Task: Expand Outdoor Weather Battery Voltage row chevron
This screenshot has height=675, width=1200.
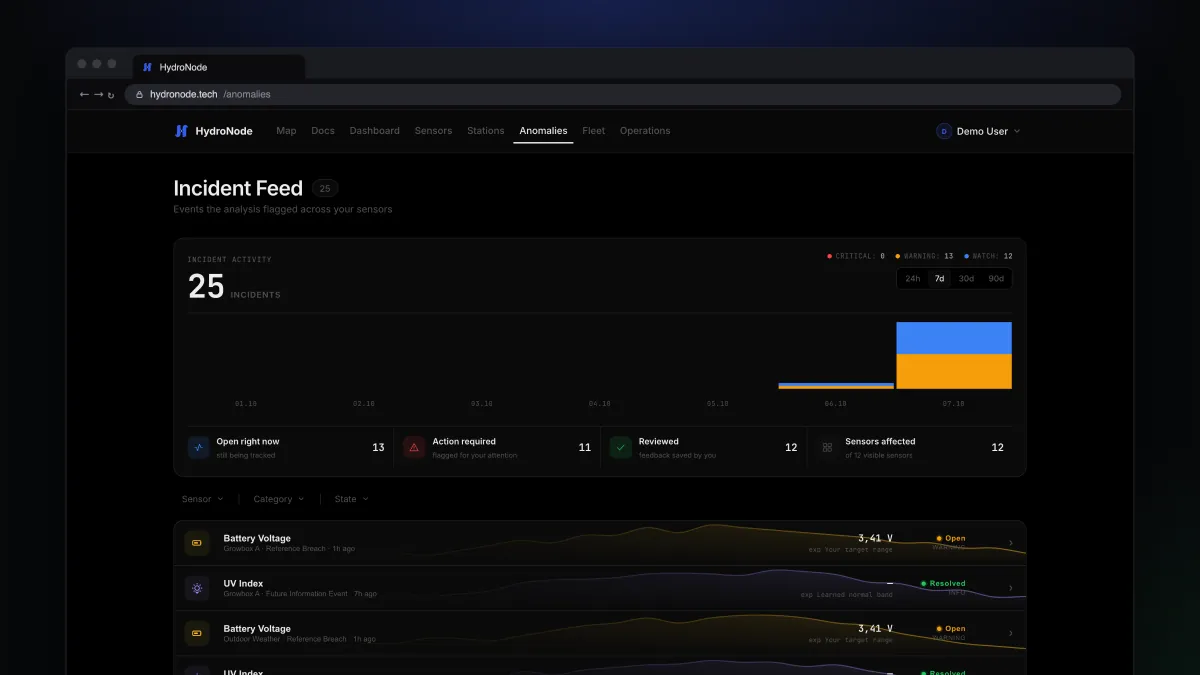Action: 1010,633
